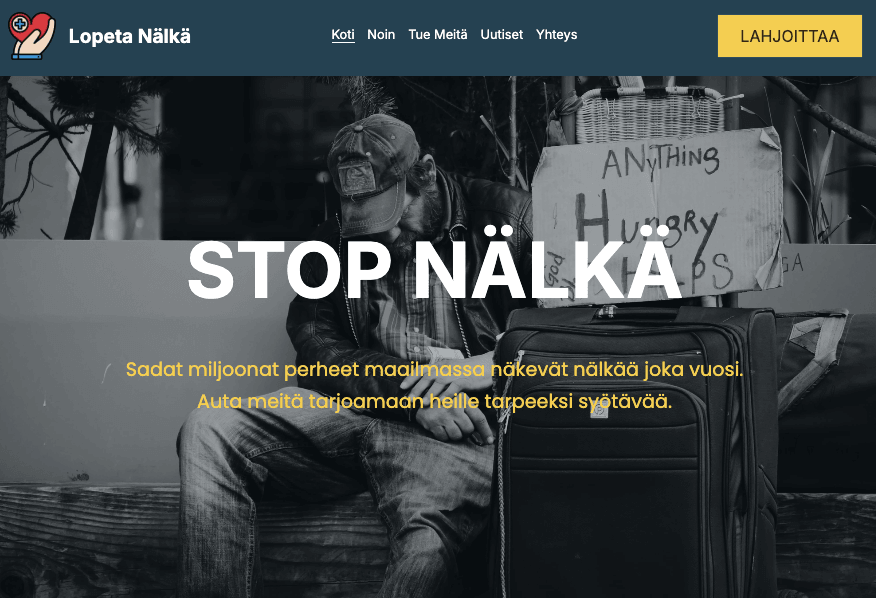Click the word NÄLKÄ in the headline

tap(548, 264)
